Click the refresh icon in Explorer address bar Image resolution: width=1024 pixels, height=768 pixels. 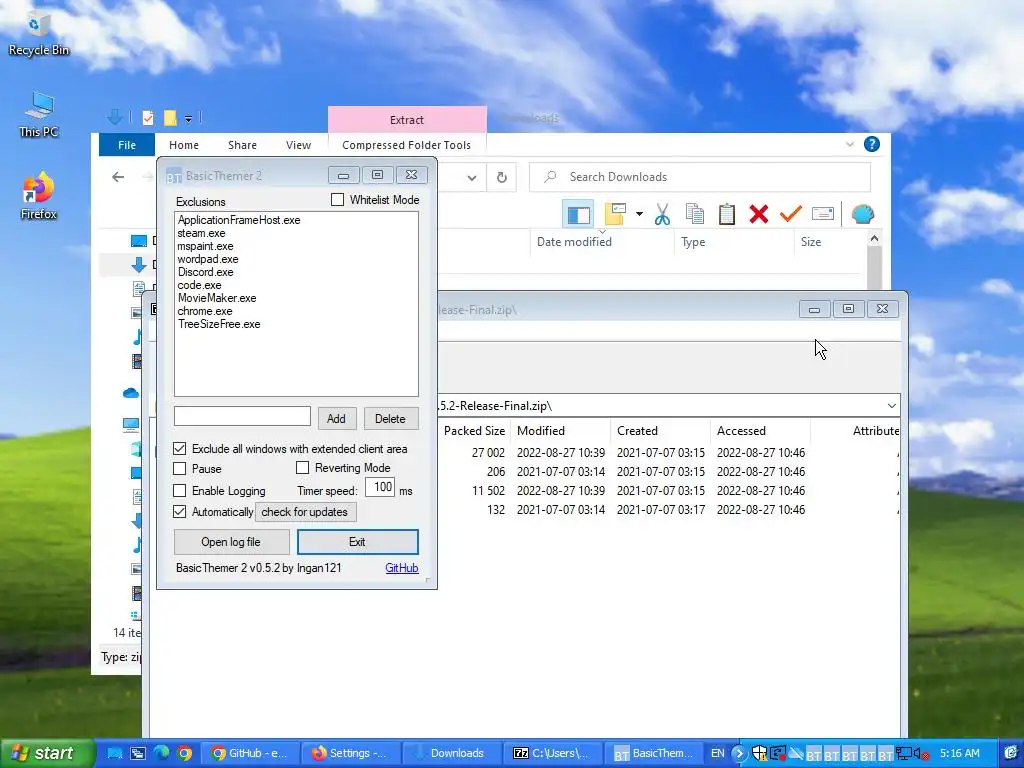click(x=502, y=178)
